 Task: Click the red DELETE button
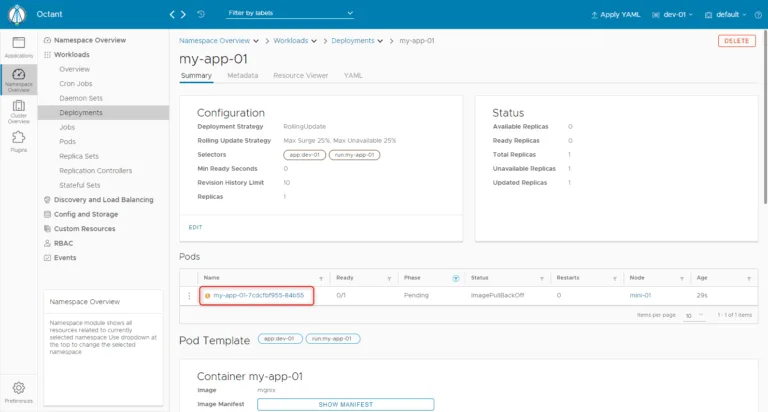(x=737, y=41)
